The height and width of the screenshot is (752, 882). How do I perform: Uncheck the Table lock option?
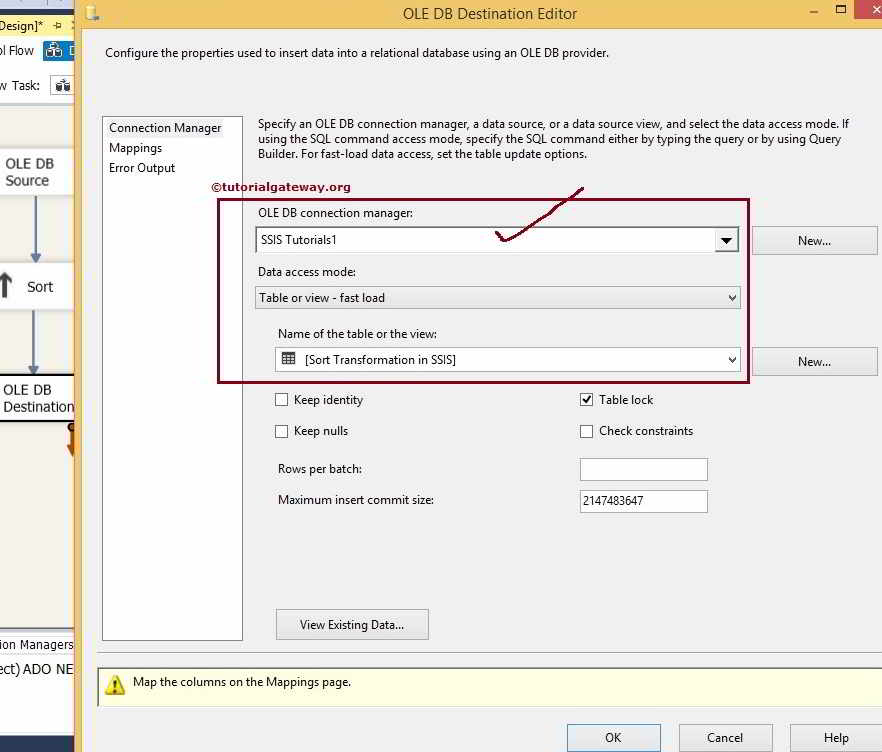586,399
